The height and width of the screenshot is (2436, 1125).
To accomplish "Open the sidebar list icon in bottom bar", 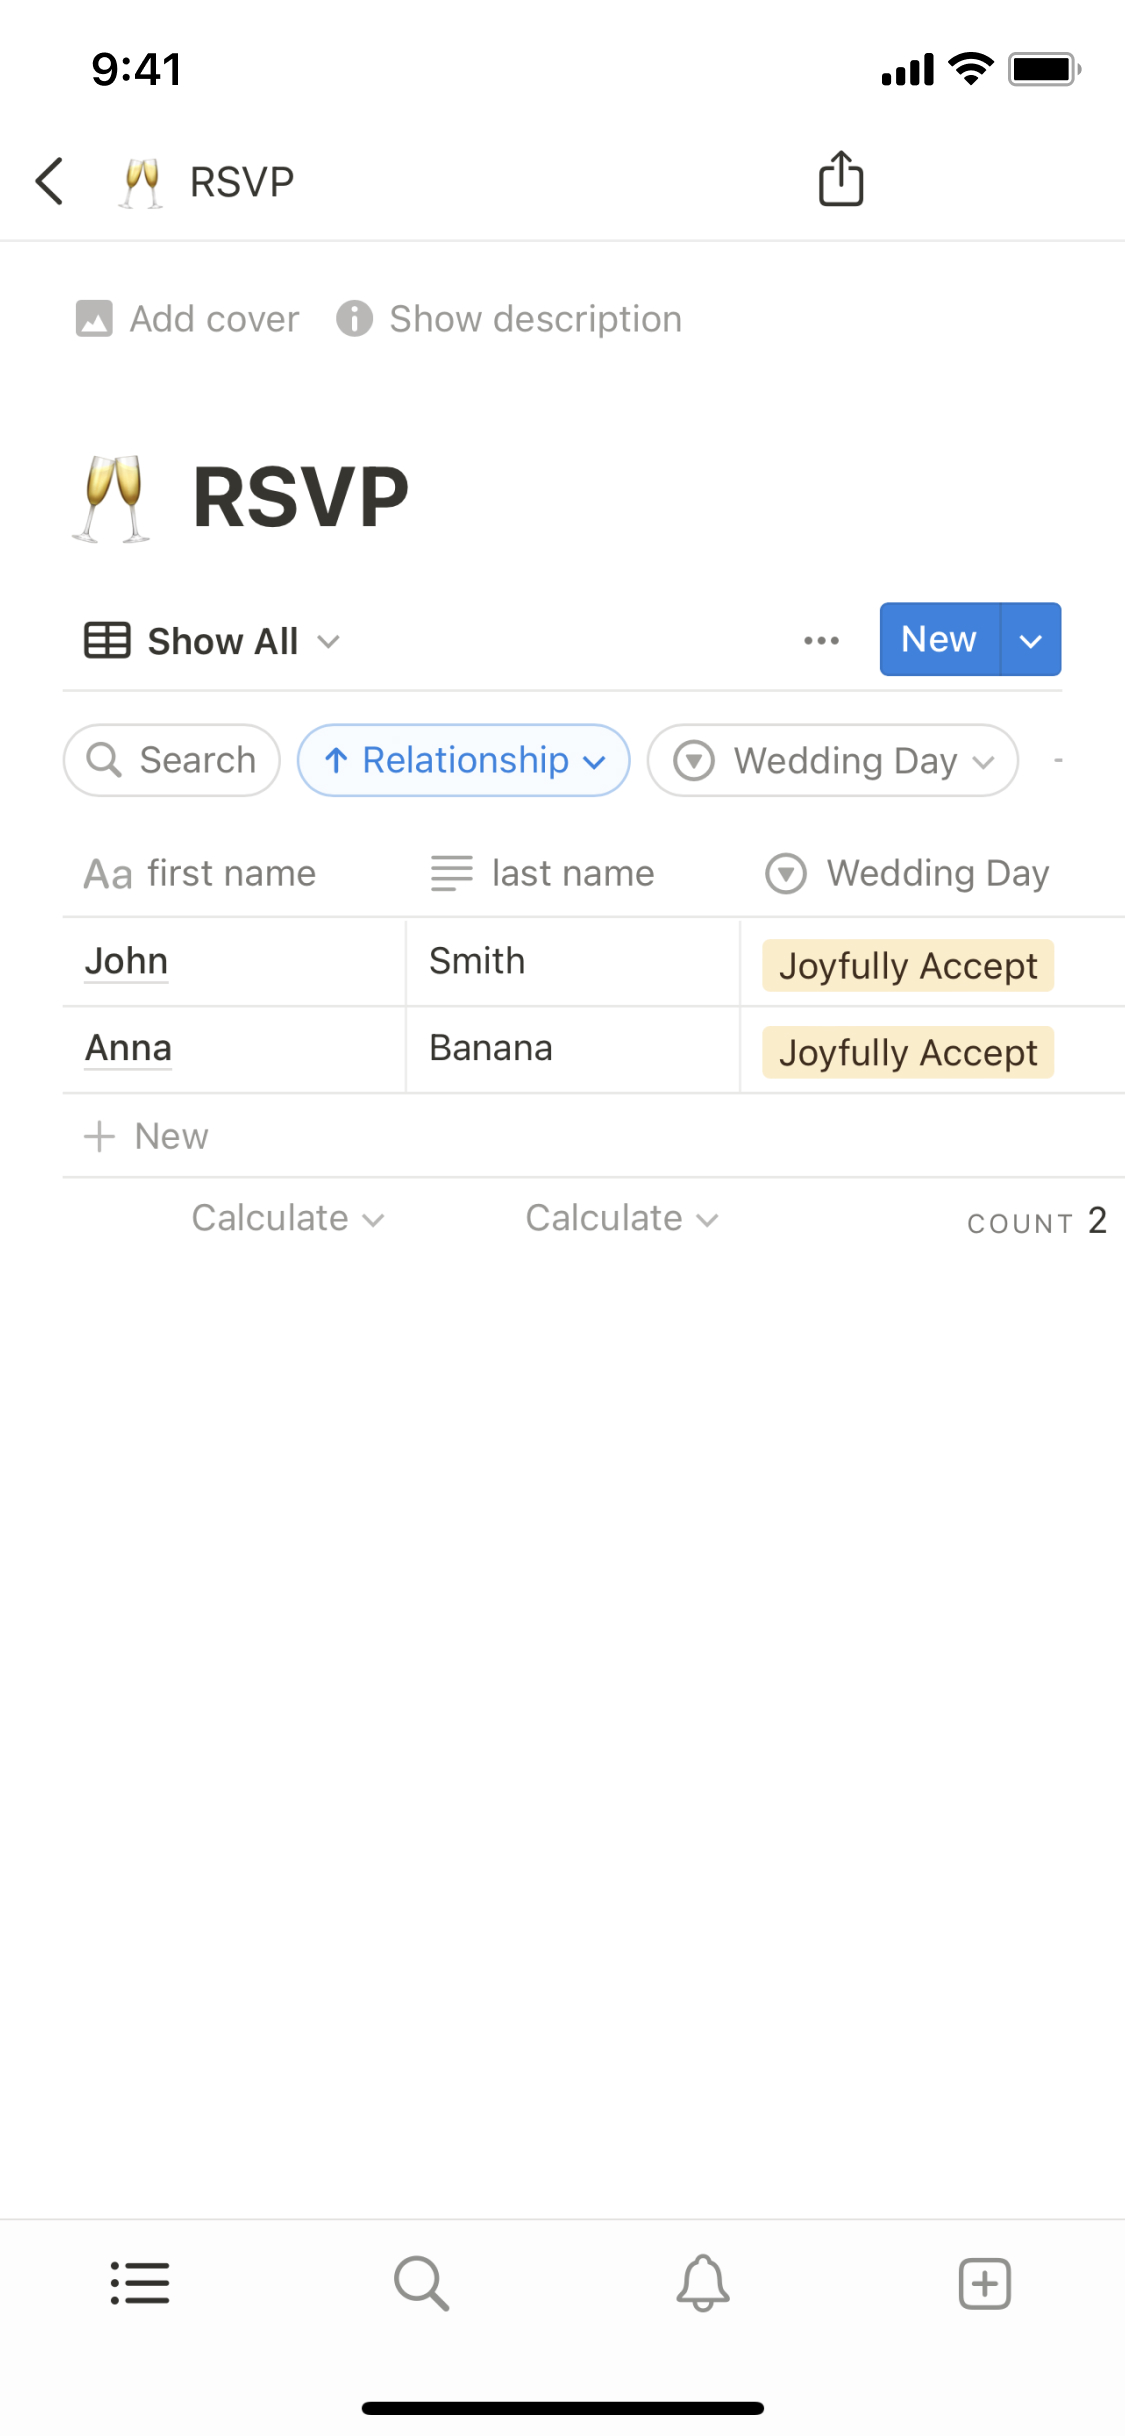I will pyautogui.click(x=140, y=2283).
